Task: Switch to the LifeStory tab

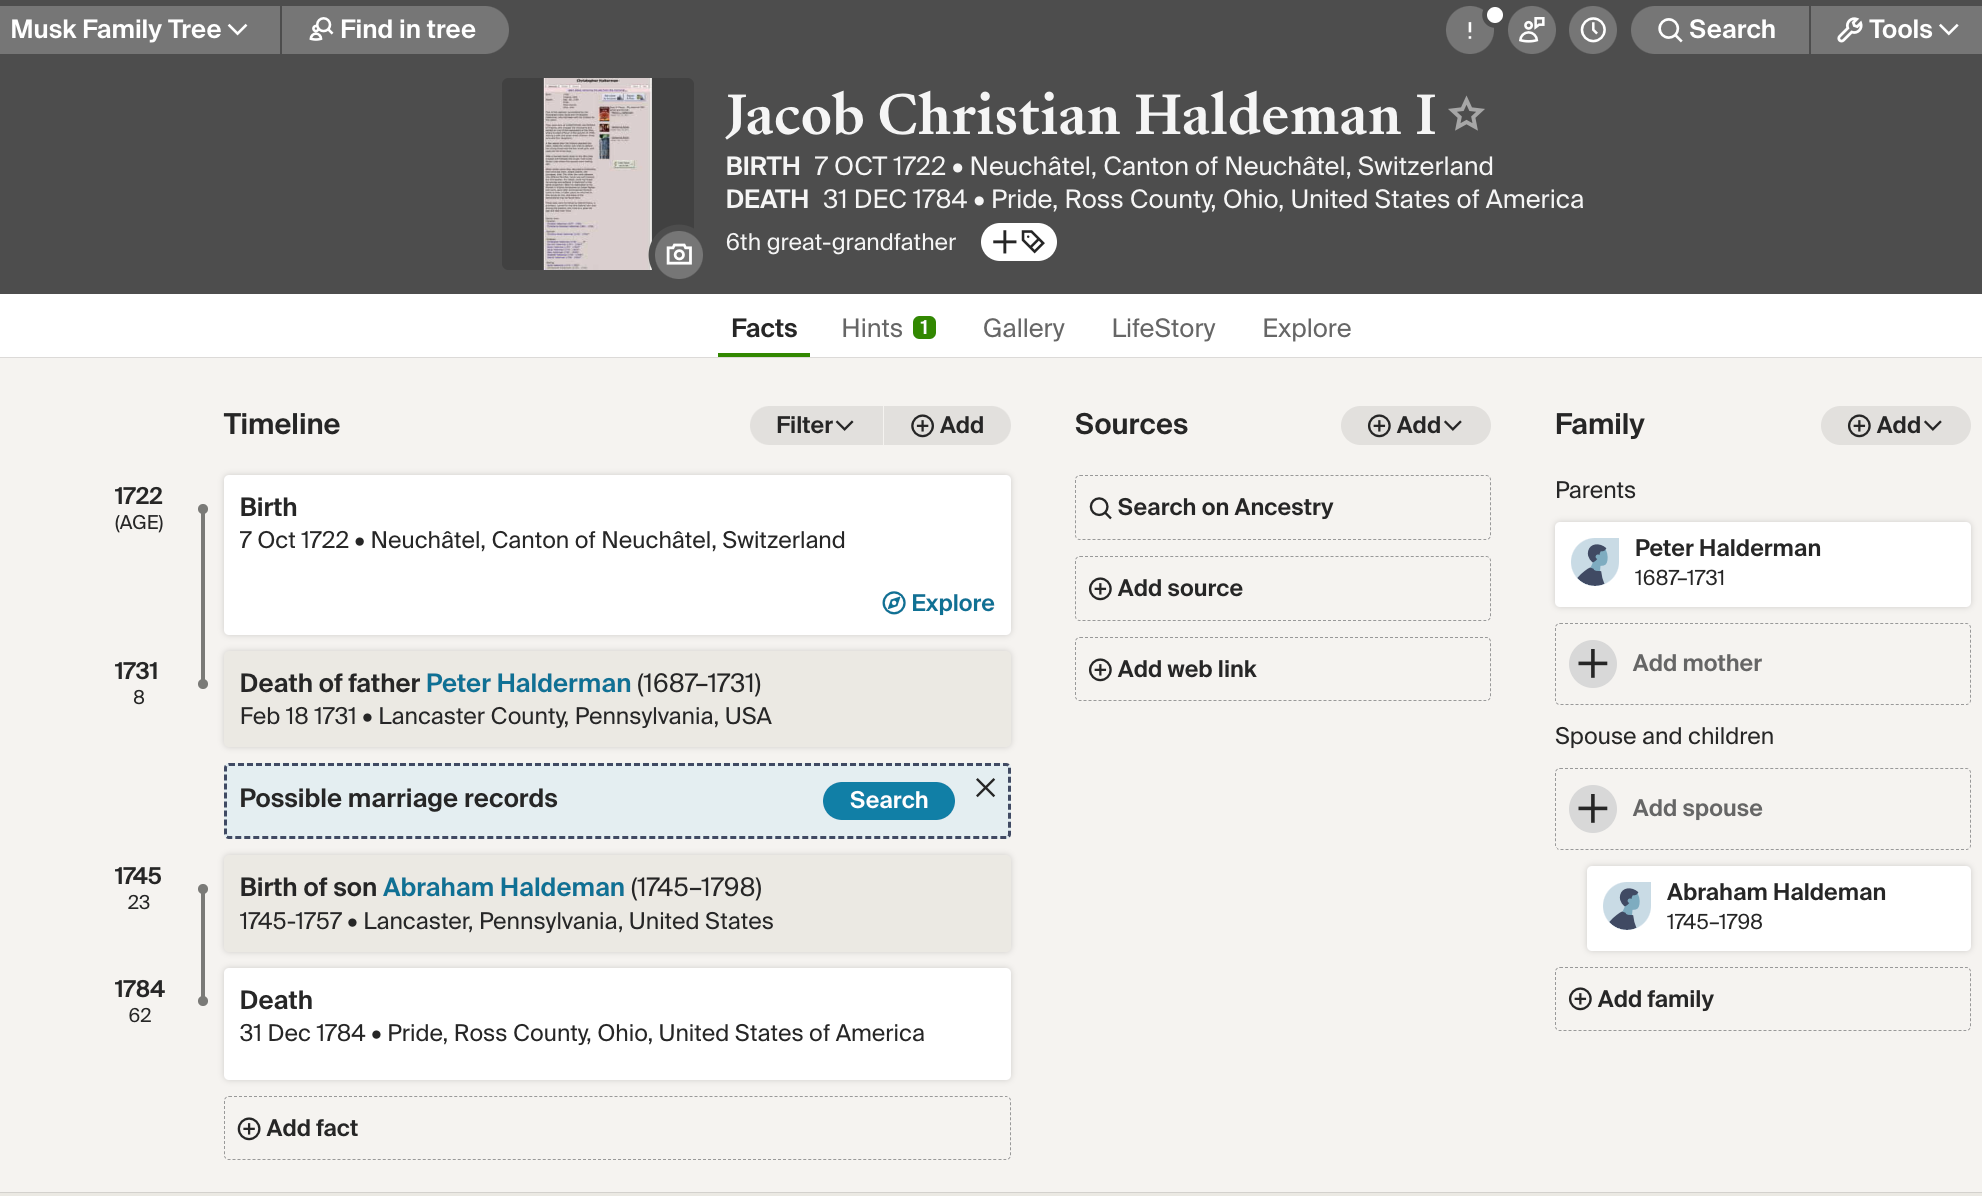Action: [x=1163, y=328]
